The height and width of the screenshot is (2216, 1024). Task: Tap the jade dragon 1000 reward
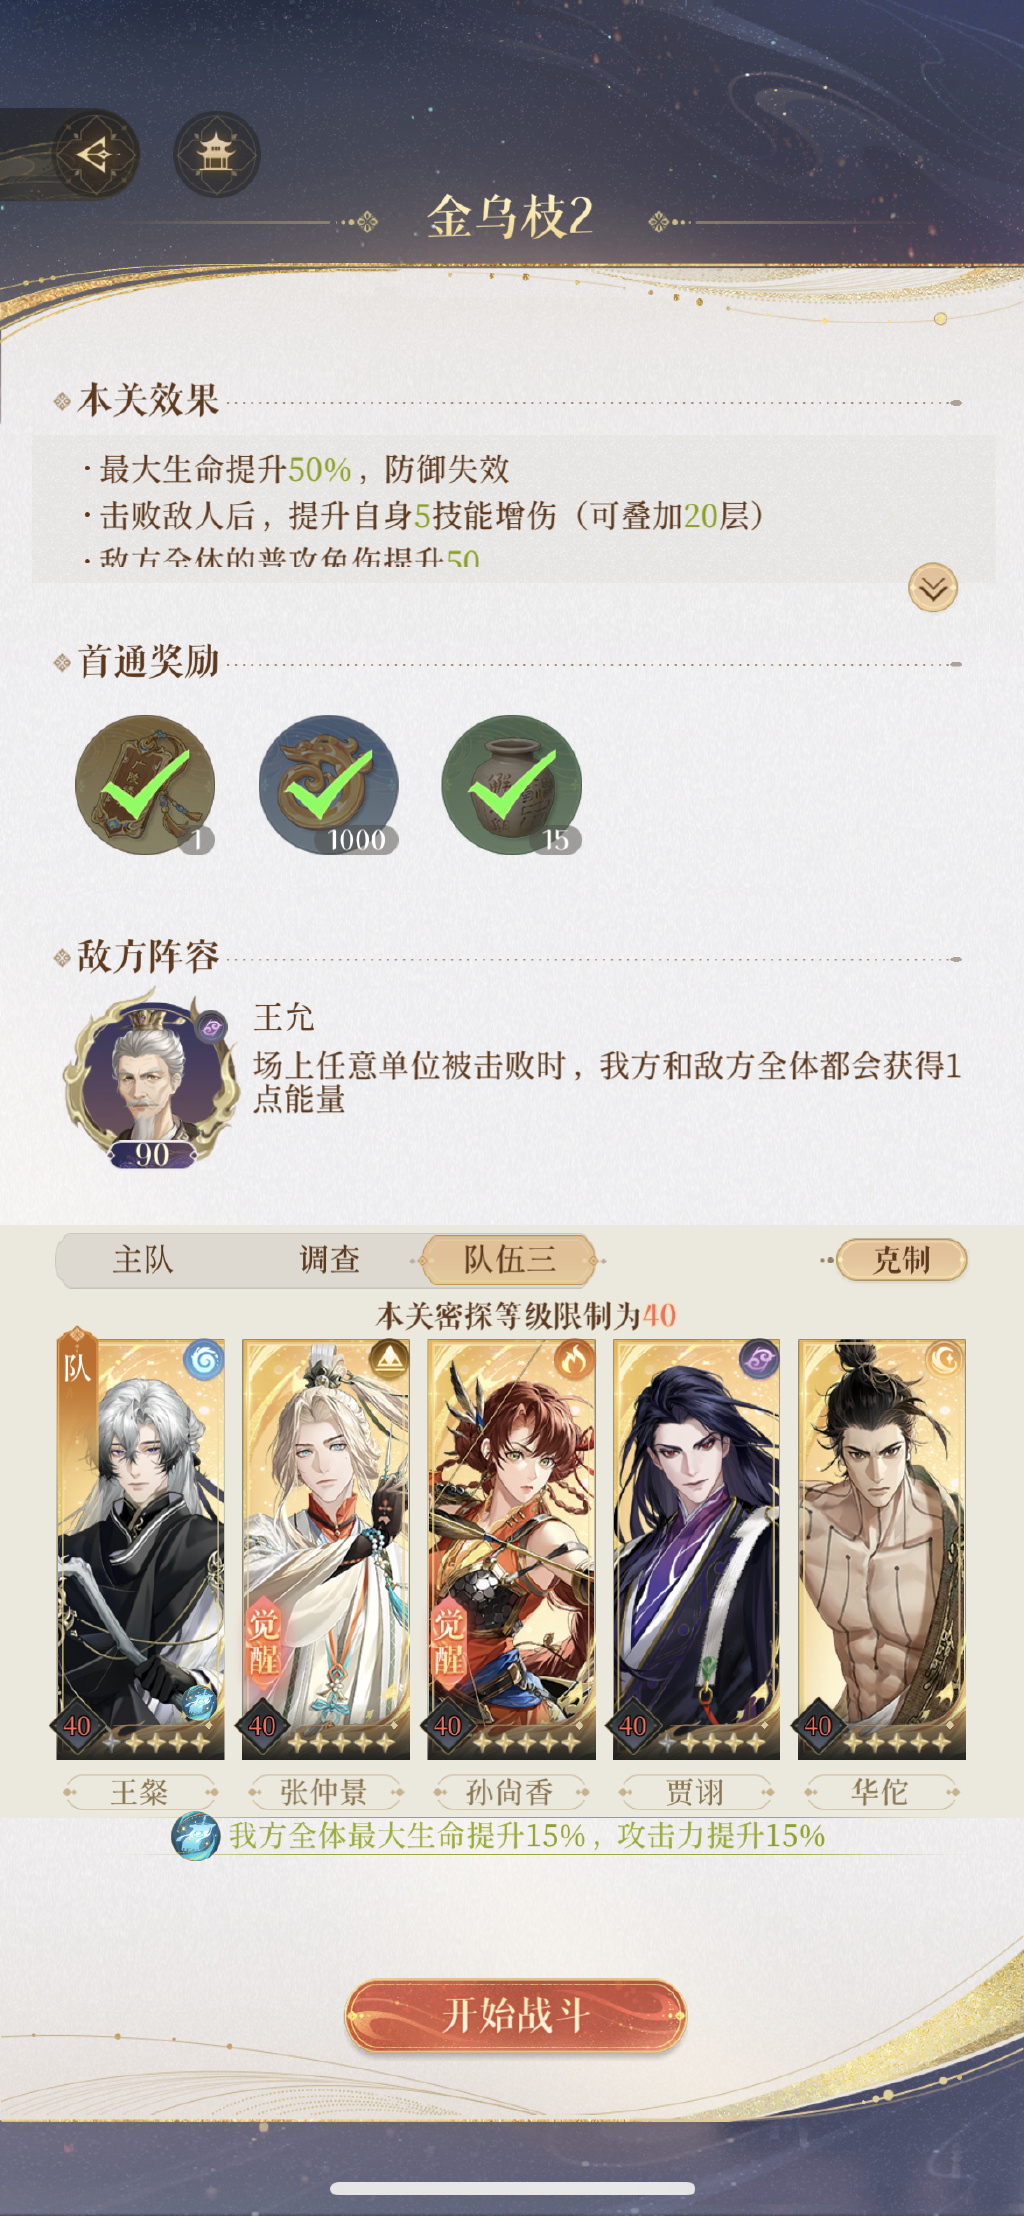(x=329, y=785)
